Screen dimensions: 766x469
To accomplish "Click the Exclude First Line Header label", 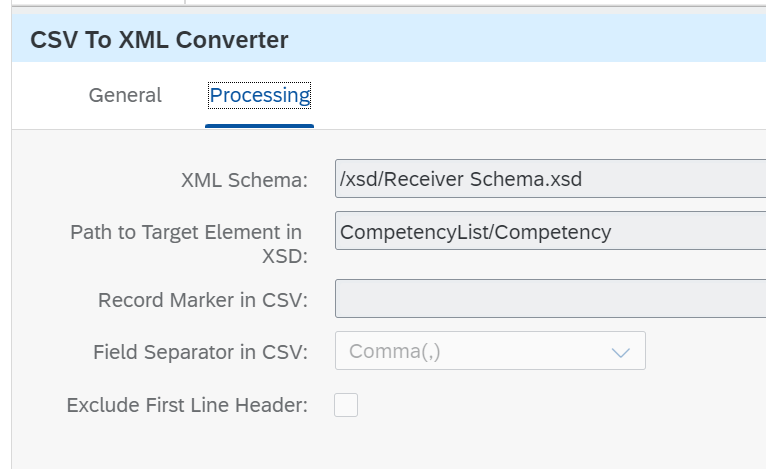I will click(x=187, y=406).
